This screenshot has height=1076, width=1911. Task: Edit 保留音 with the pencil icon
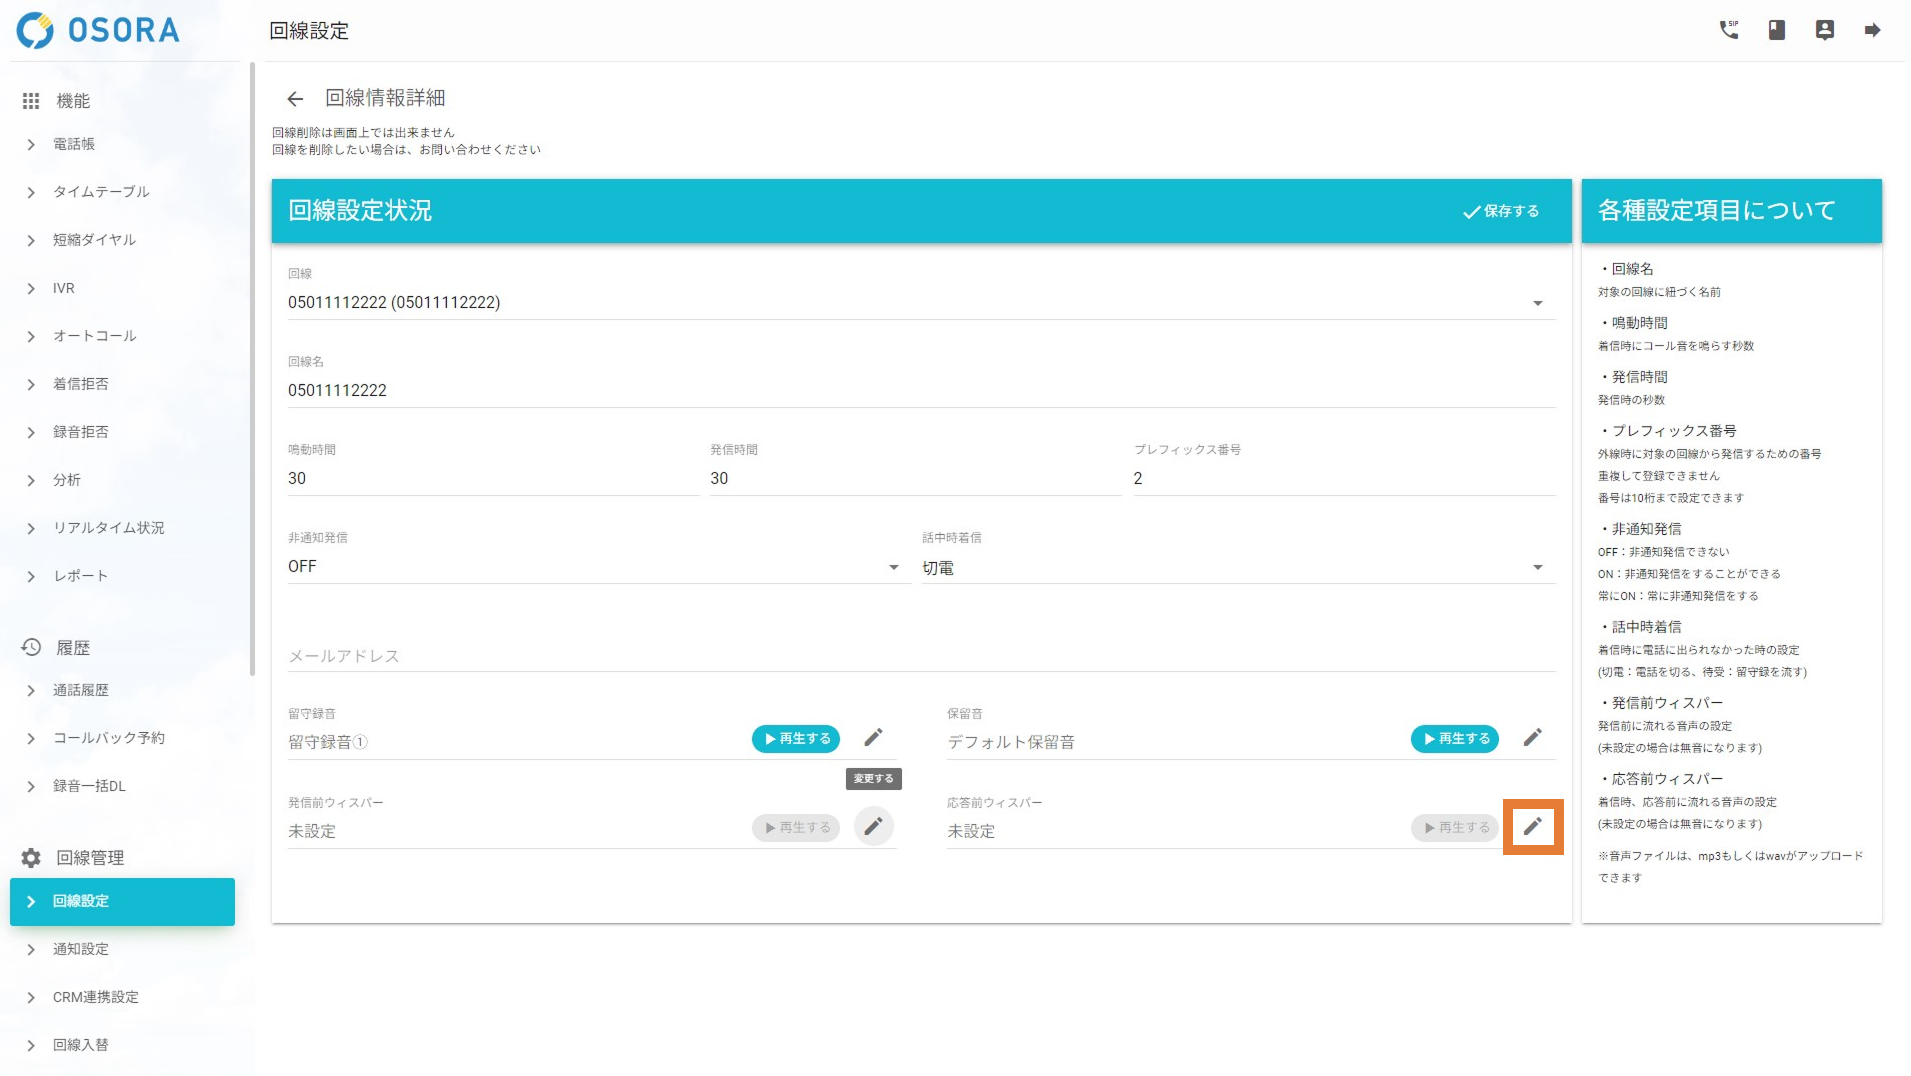click(1532, 738)
